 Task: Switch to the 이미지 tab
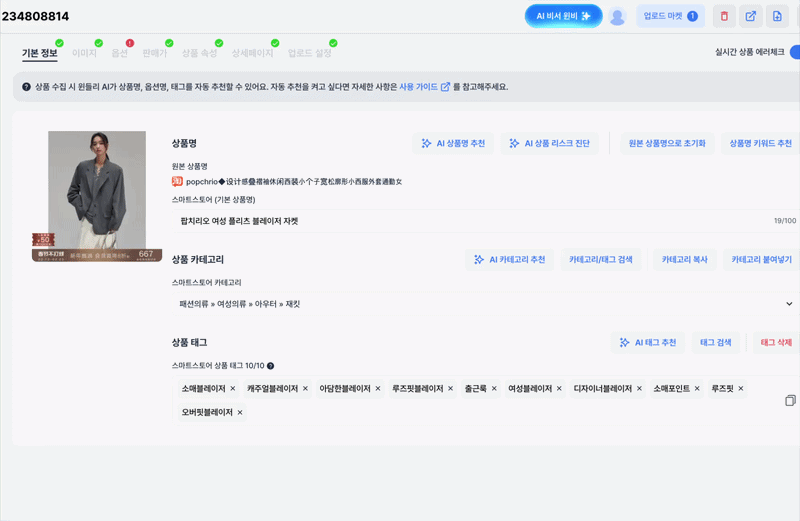84,53
